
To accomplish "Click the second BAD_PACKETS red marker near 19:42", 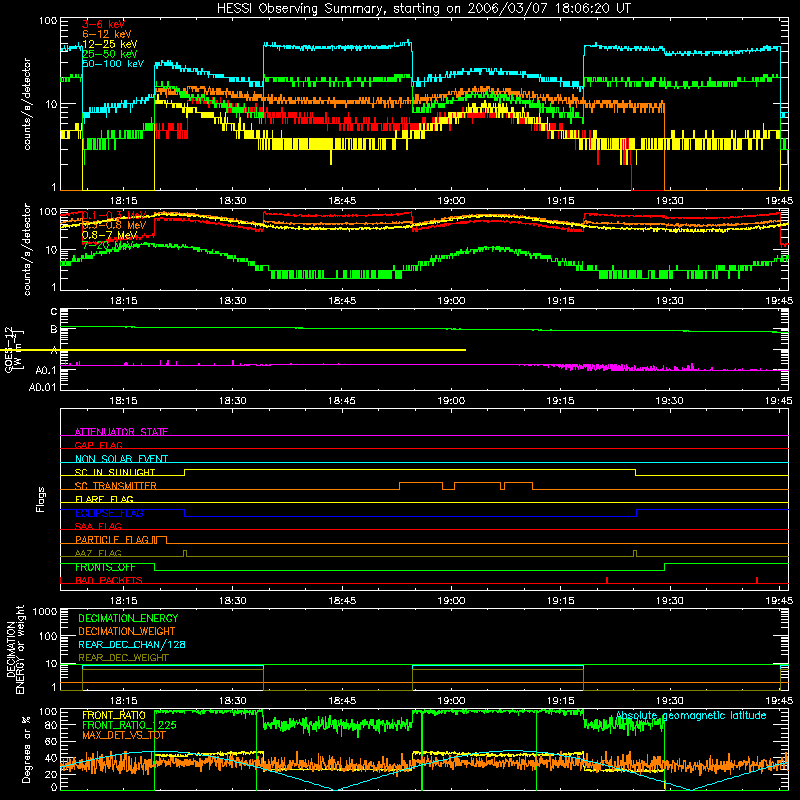I will tap(757, 580).
